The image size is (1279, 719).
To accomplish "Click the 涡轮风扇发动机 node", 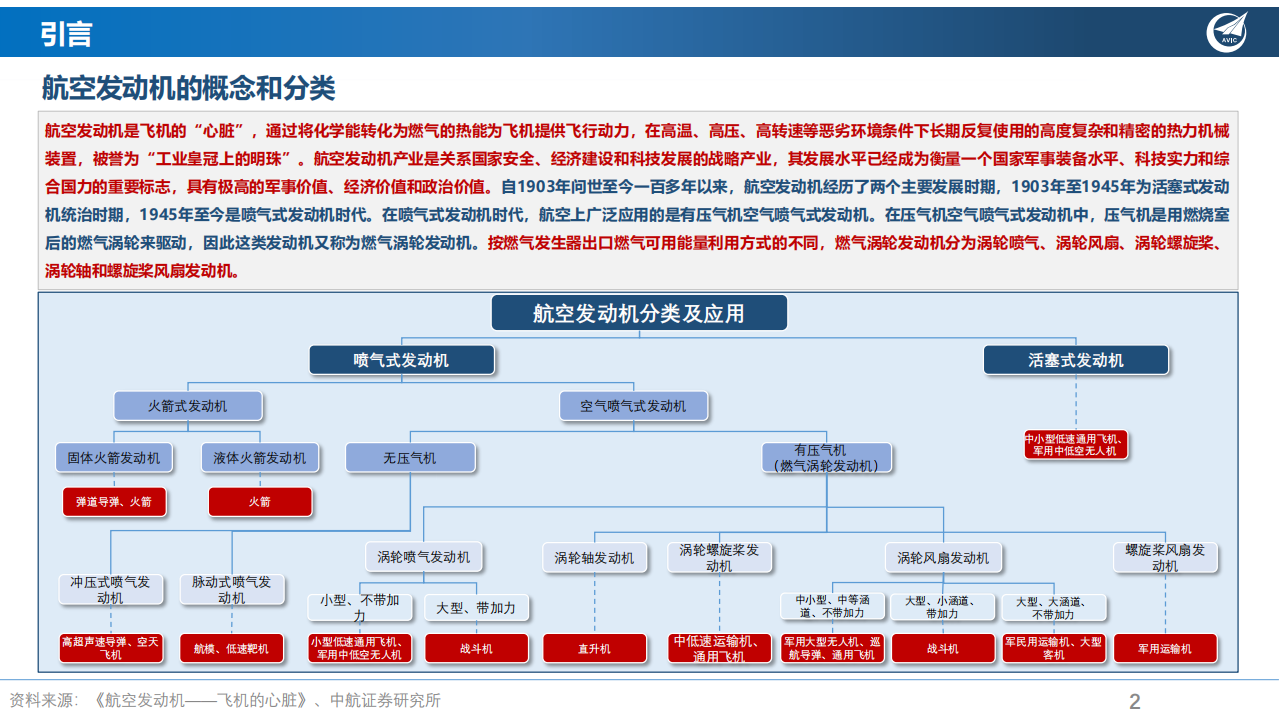I will coord(943,558).
